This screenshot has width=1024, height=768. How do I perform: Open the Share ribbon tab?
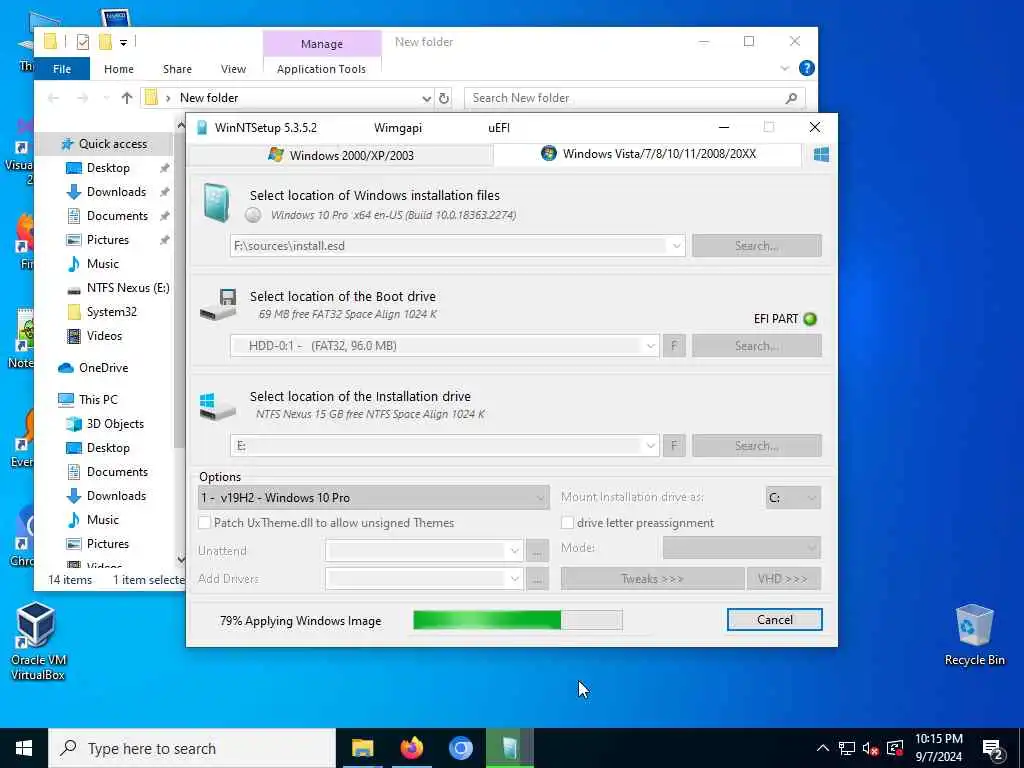tap(177, 69)
